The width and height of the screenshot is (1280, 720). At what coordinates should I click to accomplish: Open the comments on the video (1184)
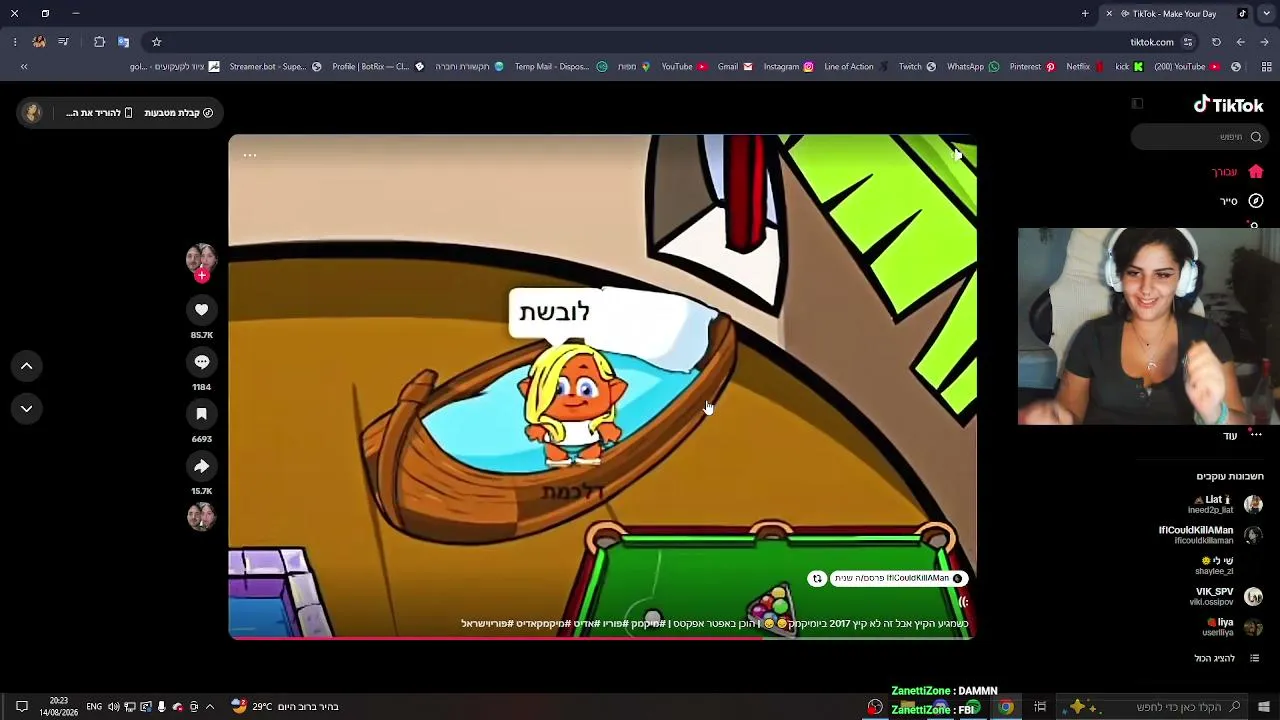coord(201,362)
